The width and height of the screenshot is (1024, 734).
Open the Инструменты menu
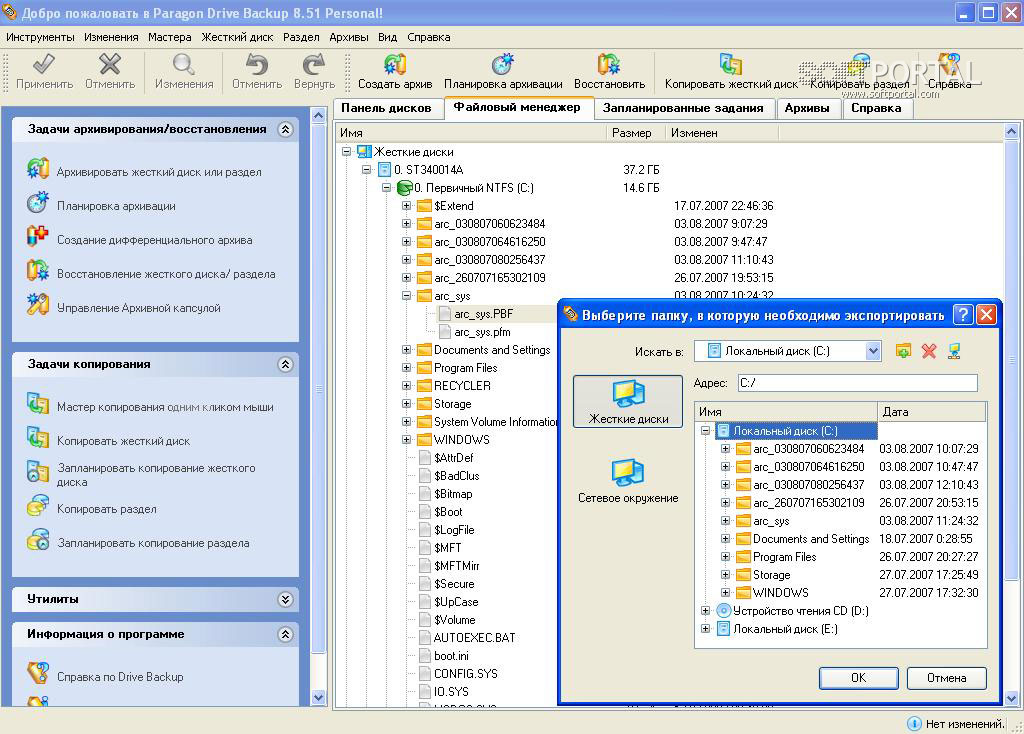click(x=40, y=37)
